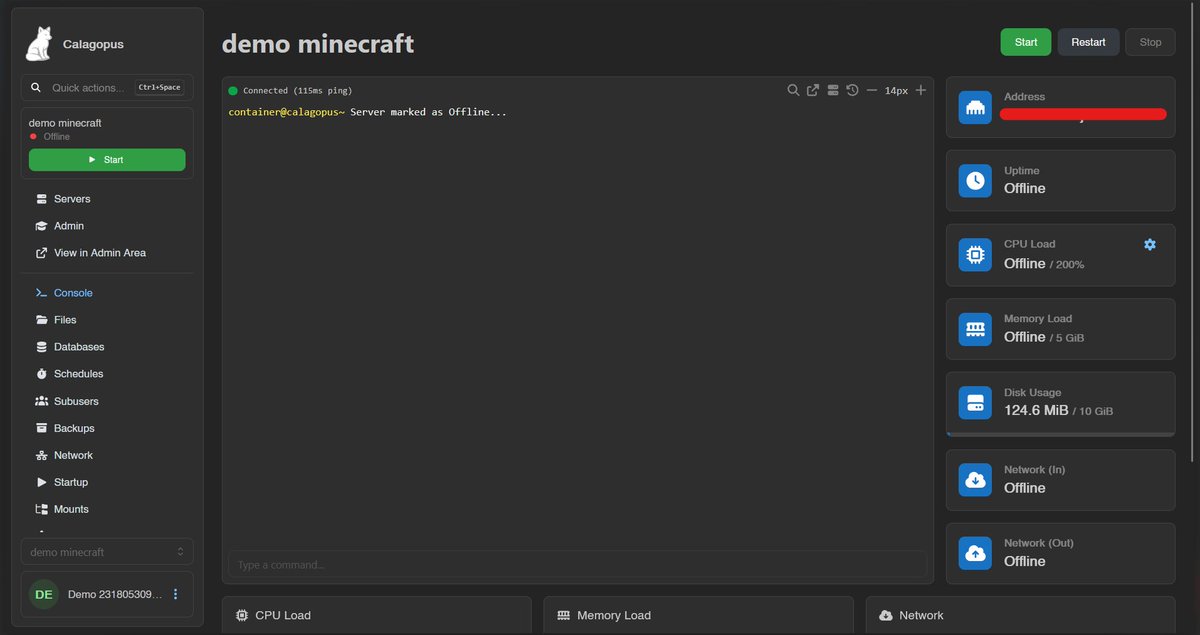1200x635 pixels.
Task: Click the Databases cylinder icon
Action: pyautogui.click(x=41, y=347)
